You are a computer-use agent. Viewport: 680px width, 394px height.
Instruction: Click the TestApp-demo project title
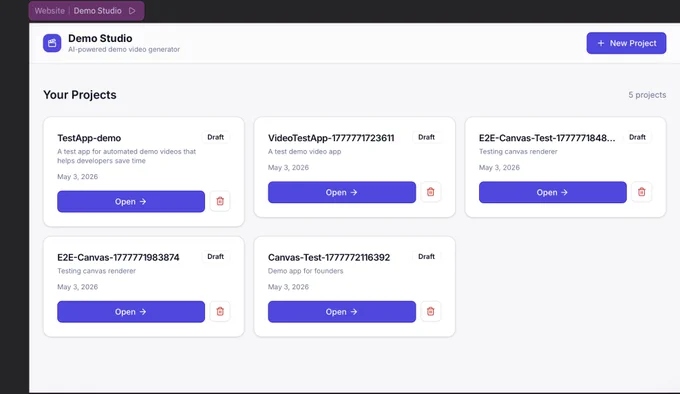(x=89, y=138)
